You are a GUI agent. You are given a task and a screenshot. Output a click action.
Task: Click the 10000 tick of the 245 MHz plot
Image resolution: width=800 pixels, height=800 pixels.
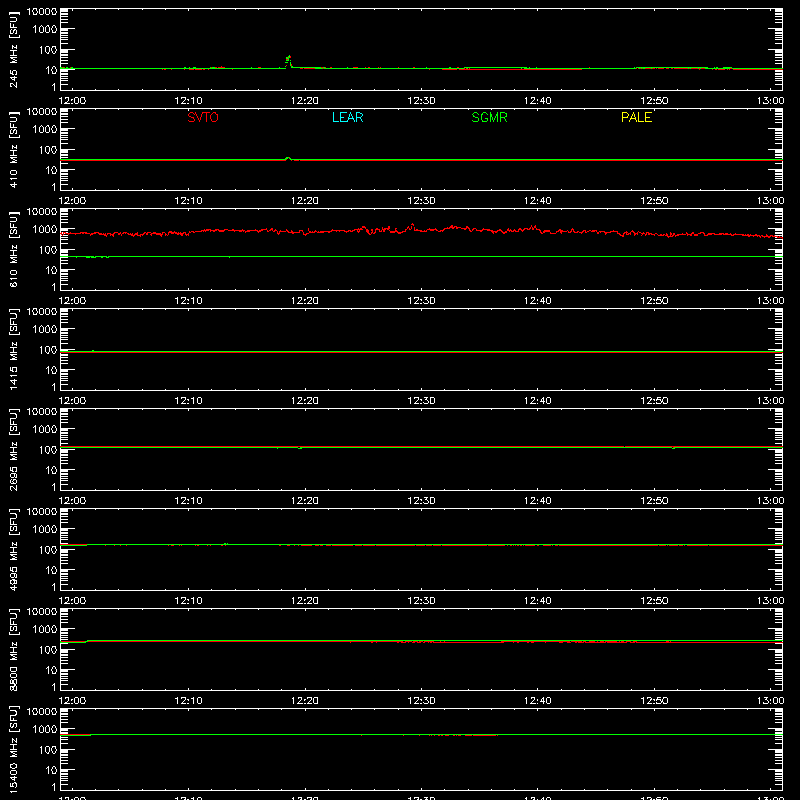(x=42, y=12)
